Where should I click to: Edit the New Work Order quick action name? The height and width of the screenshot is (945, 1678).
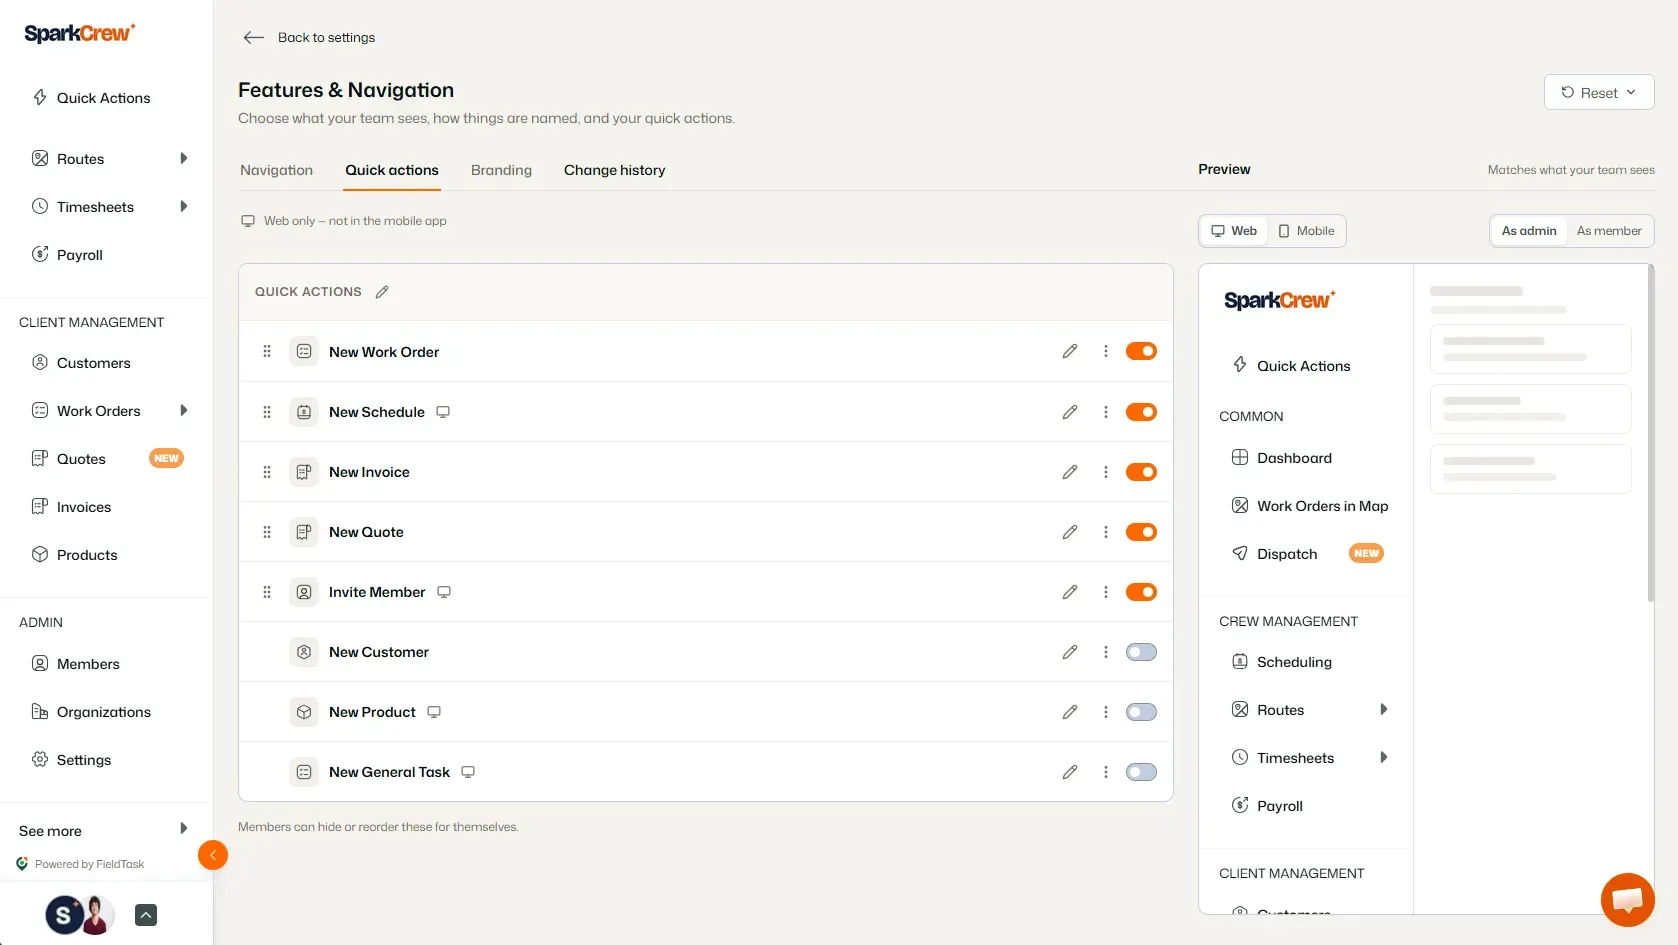[x=1070, y=351]
